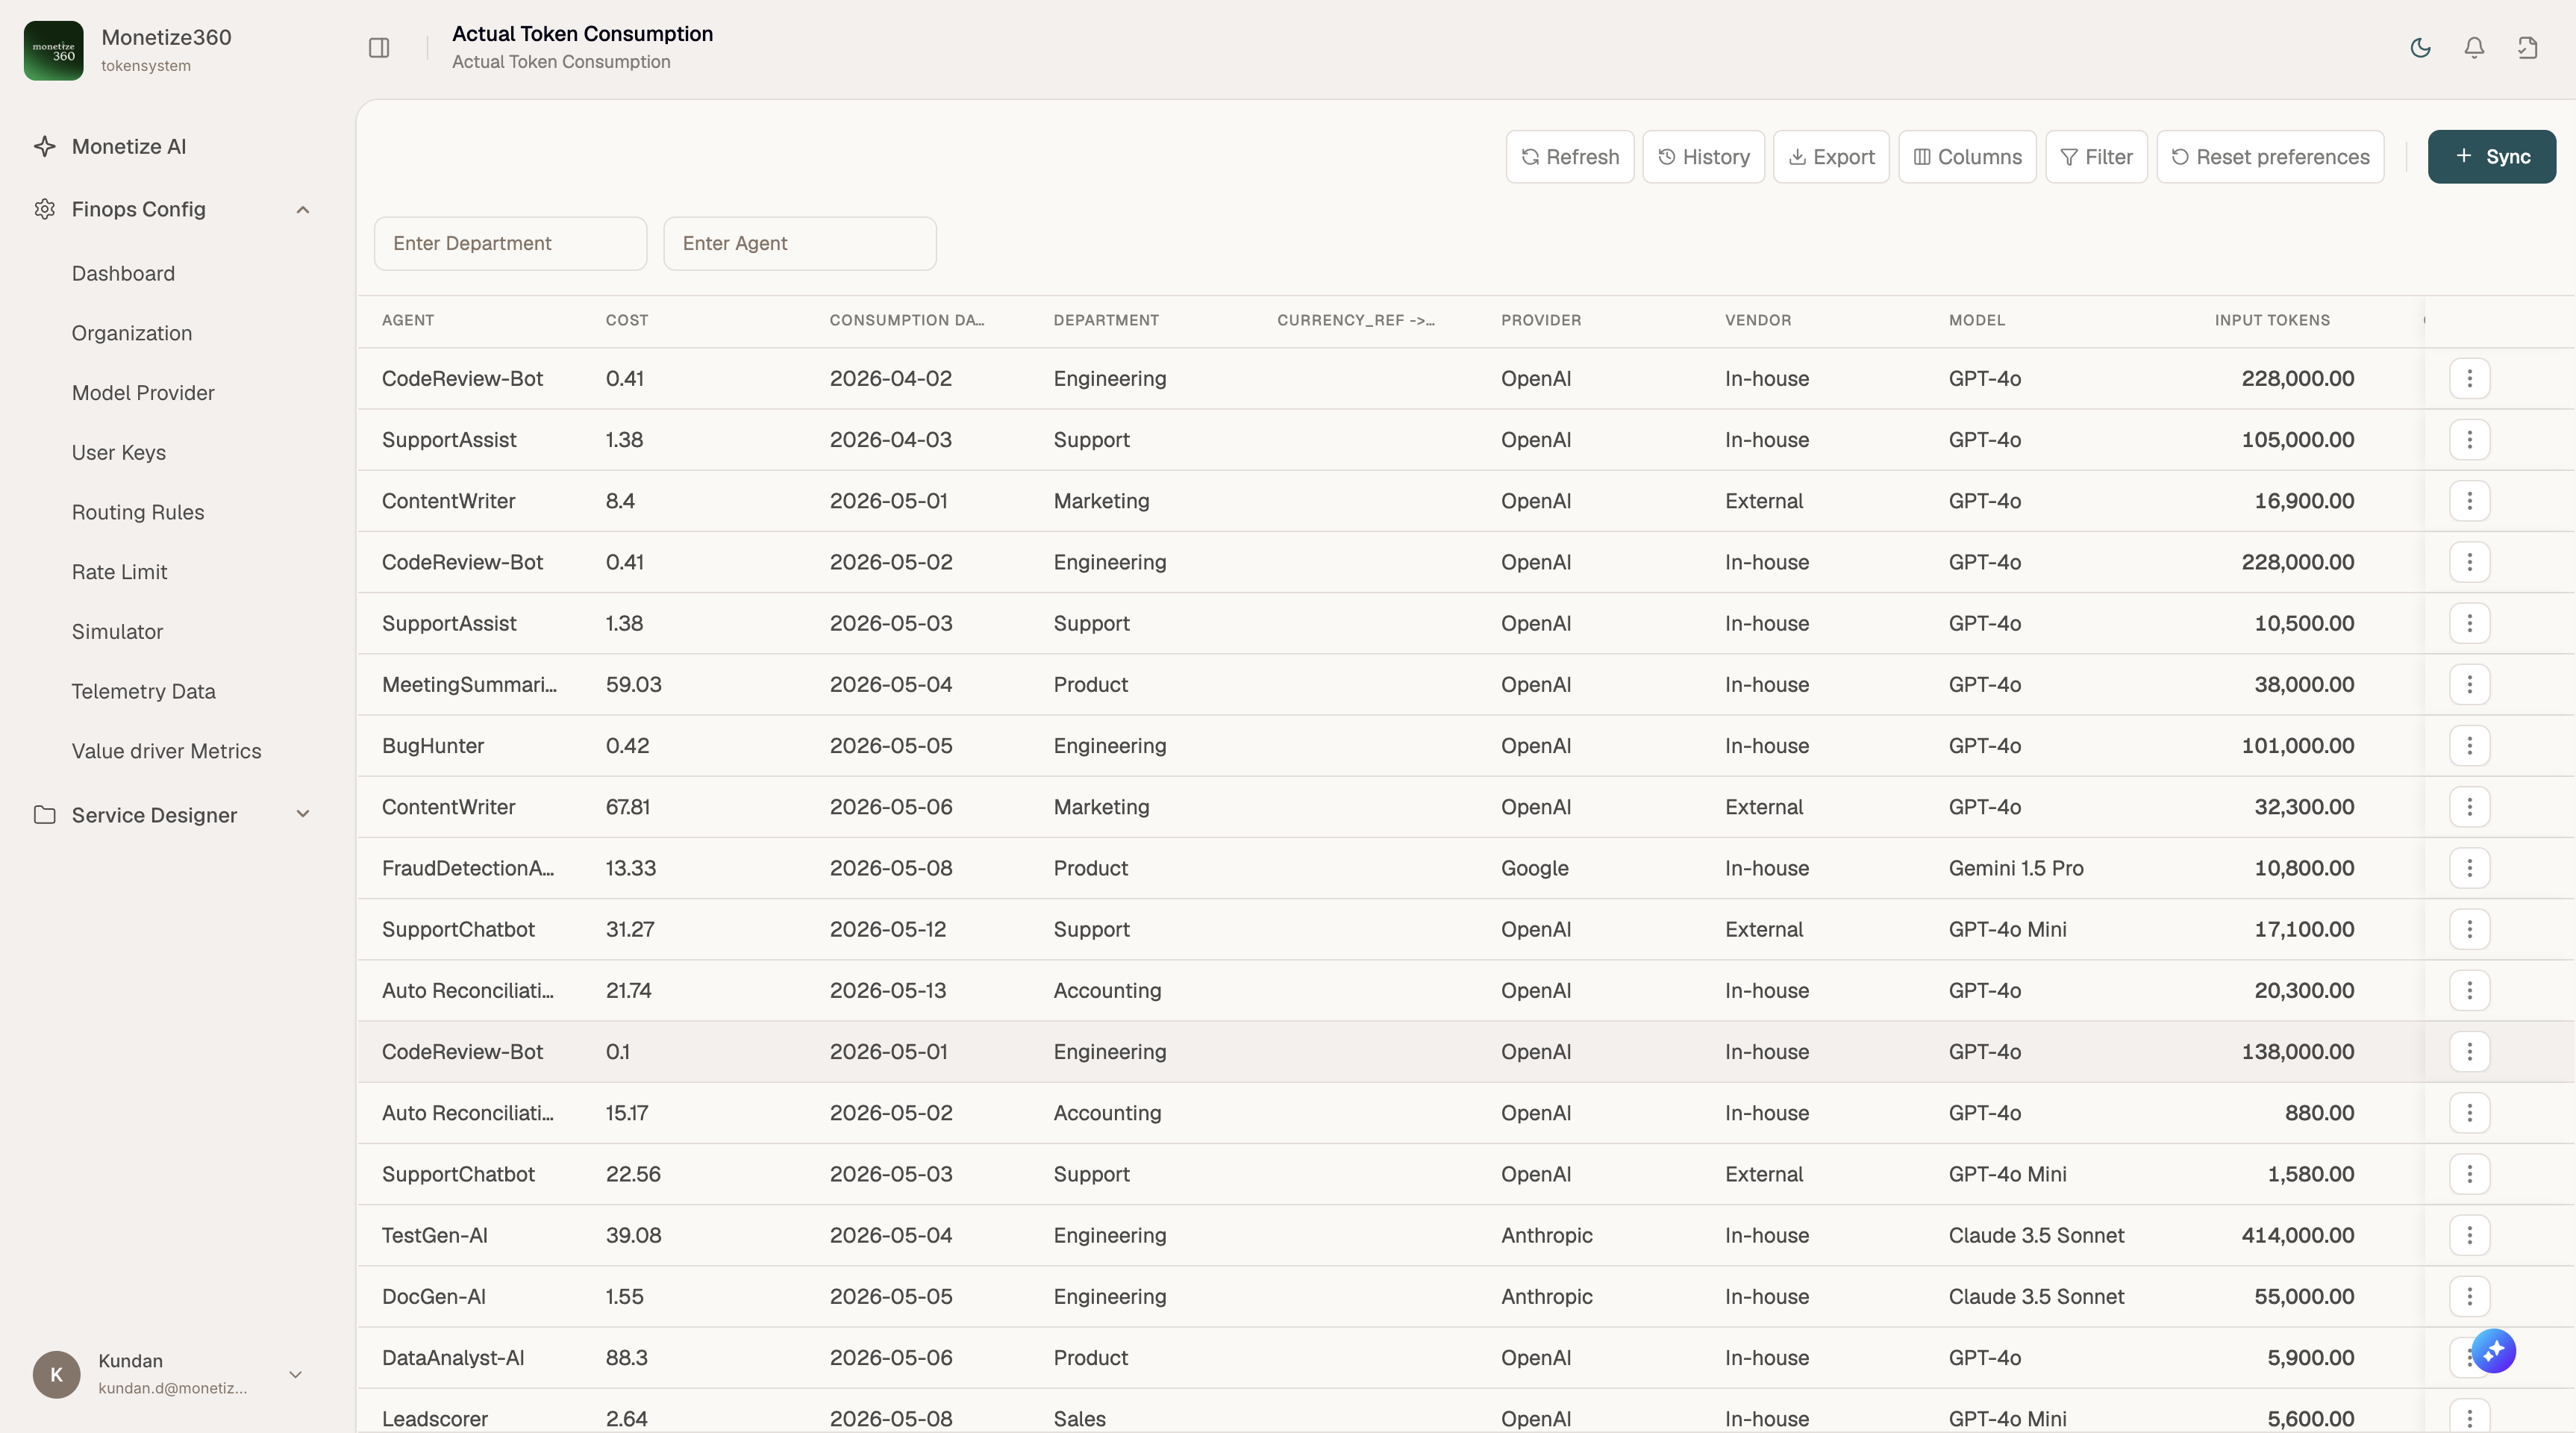This screenshot has height=1433, width=2576.
Task: Open row menu for Auto Reconciliation 2026-05-02
Action: click(2469, 1112)
